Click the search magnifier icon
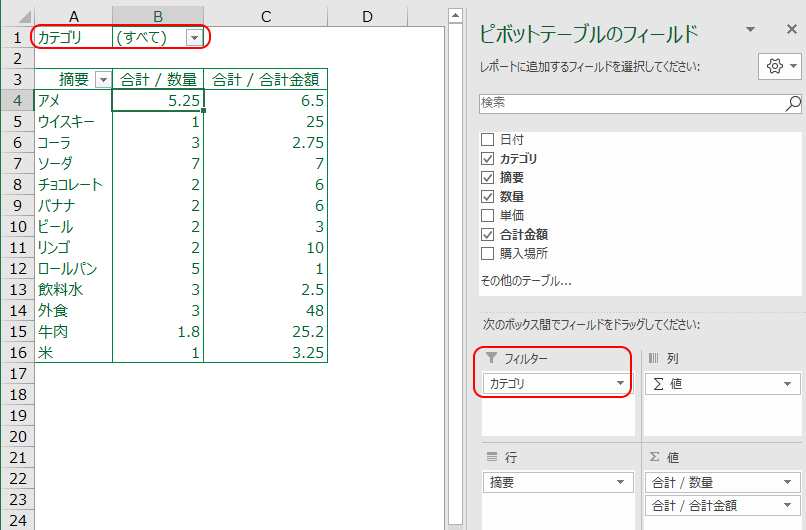The height and width of the screenshot is (530, 806). [x=793, y=103]
